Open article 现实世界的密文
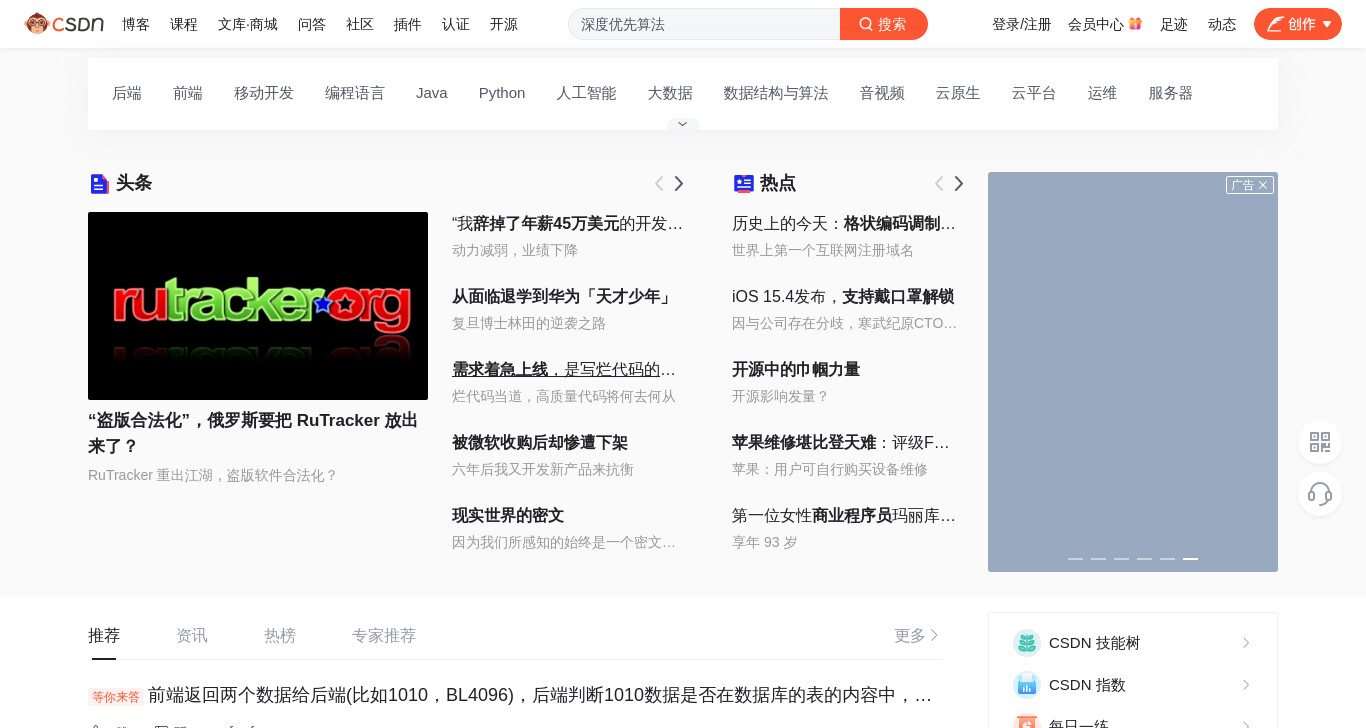The image size is (1366, 728). [508, 516]
